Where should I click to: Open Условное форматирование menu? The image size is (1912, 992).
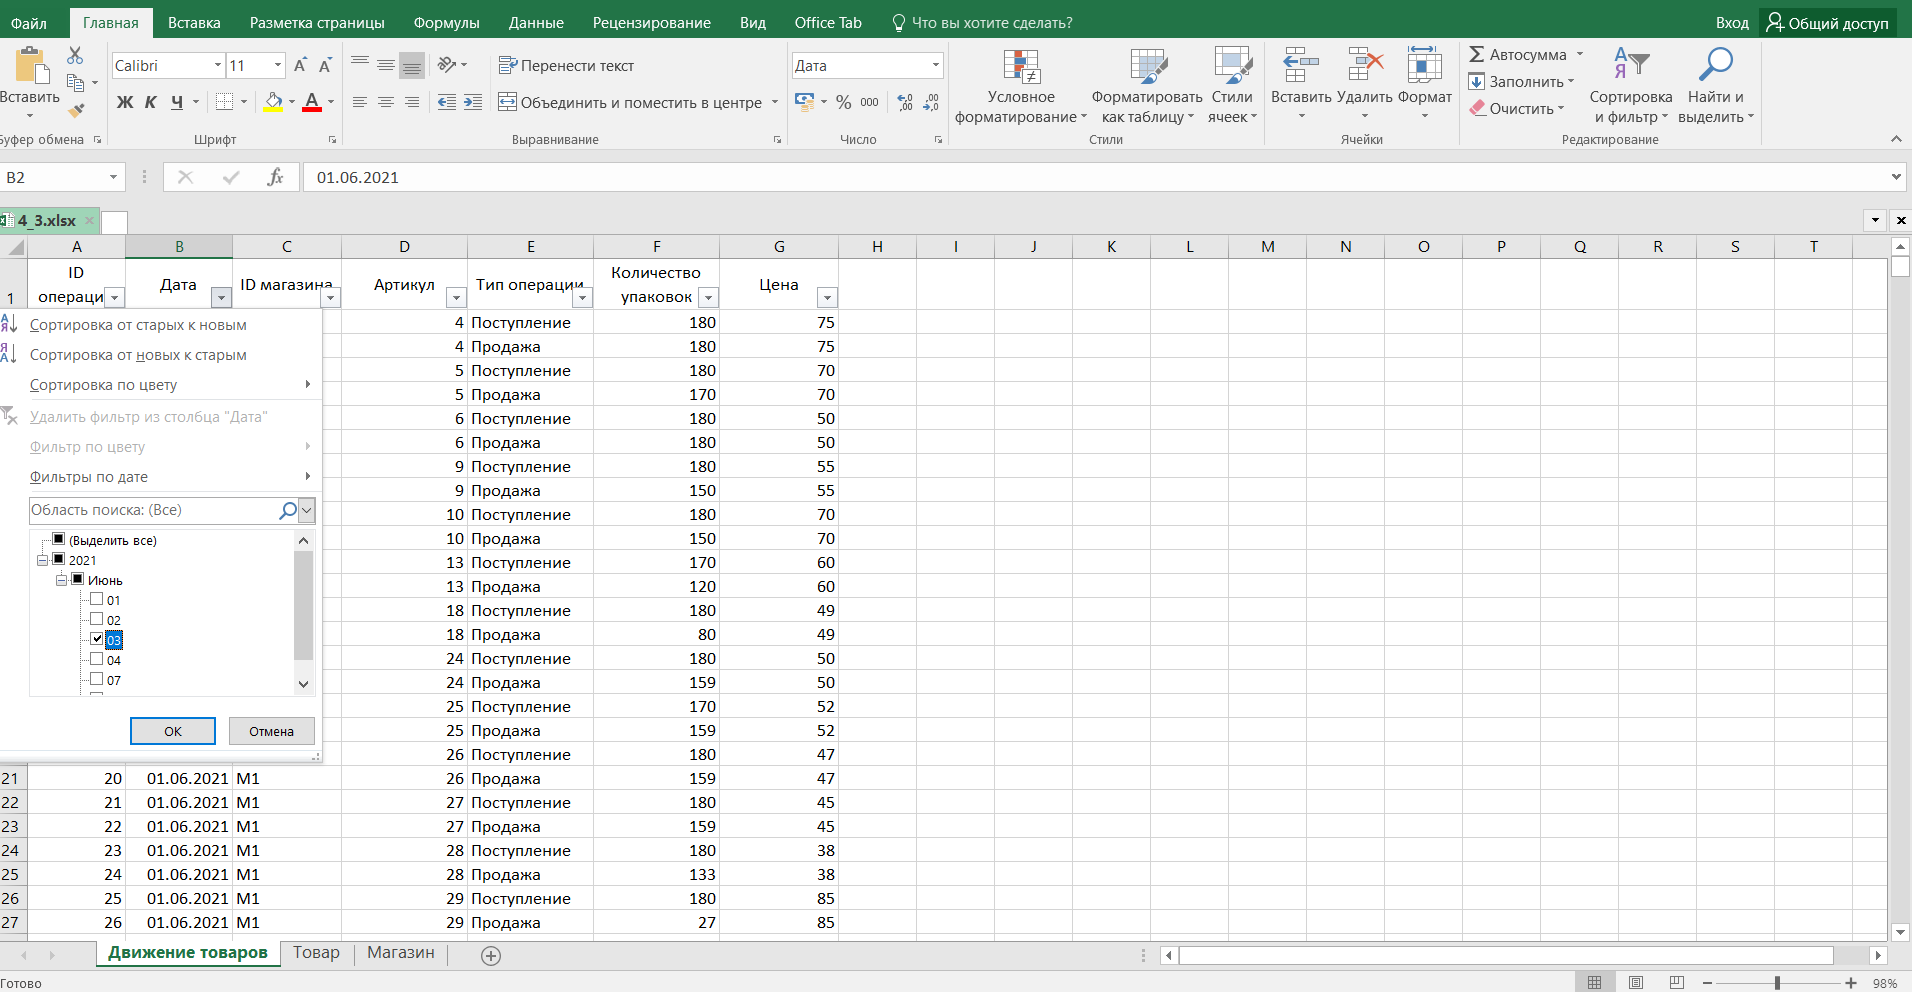[x=1021, y=87]
